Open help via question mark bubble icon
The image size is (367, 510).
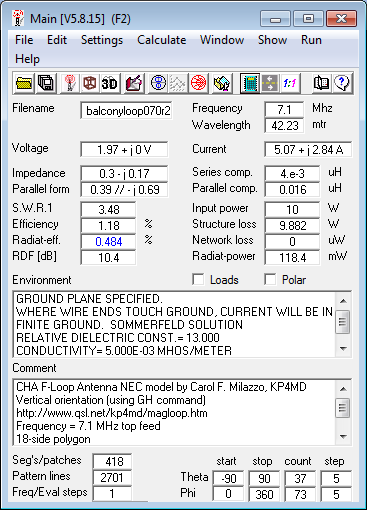[x=342, y=83]
